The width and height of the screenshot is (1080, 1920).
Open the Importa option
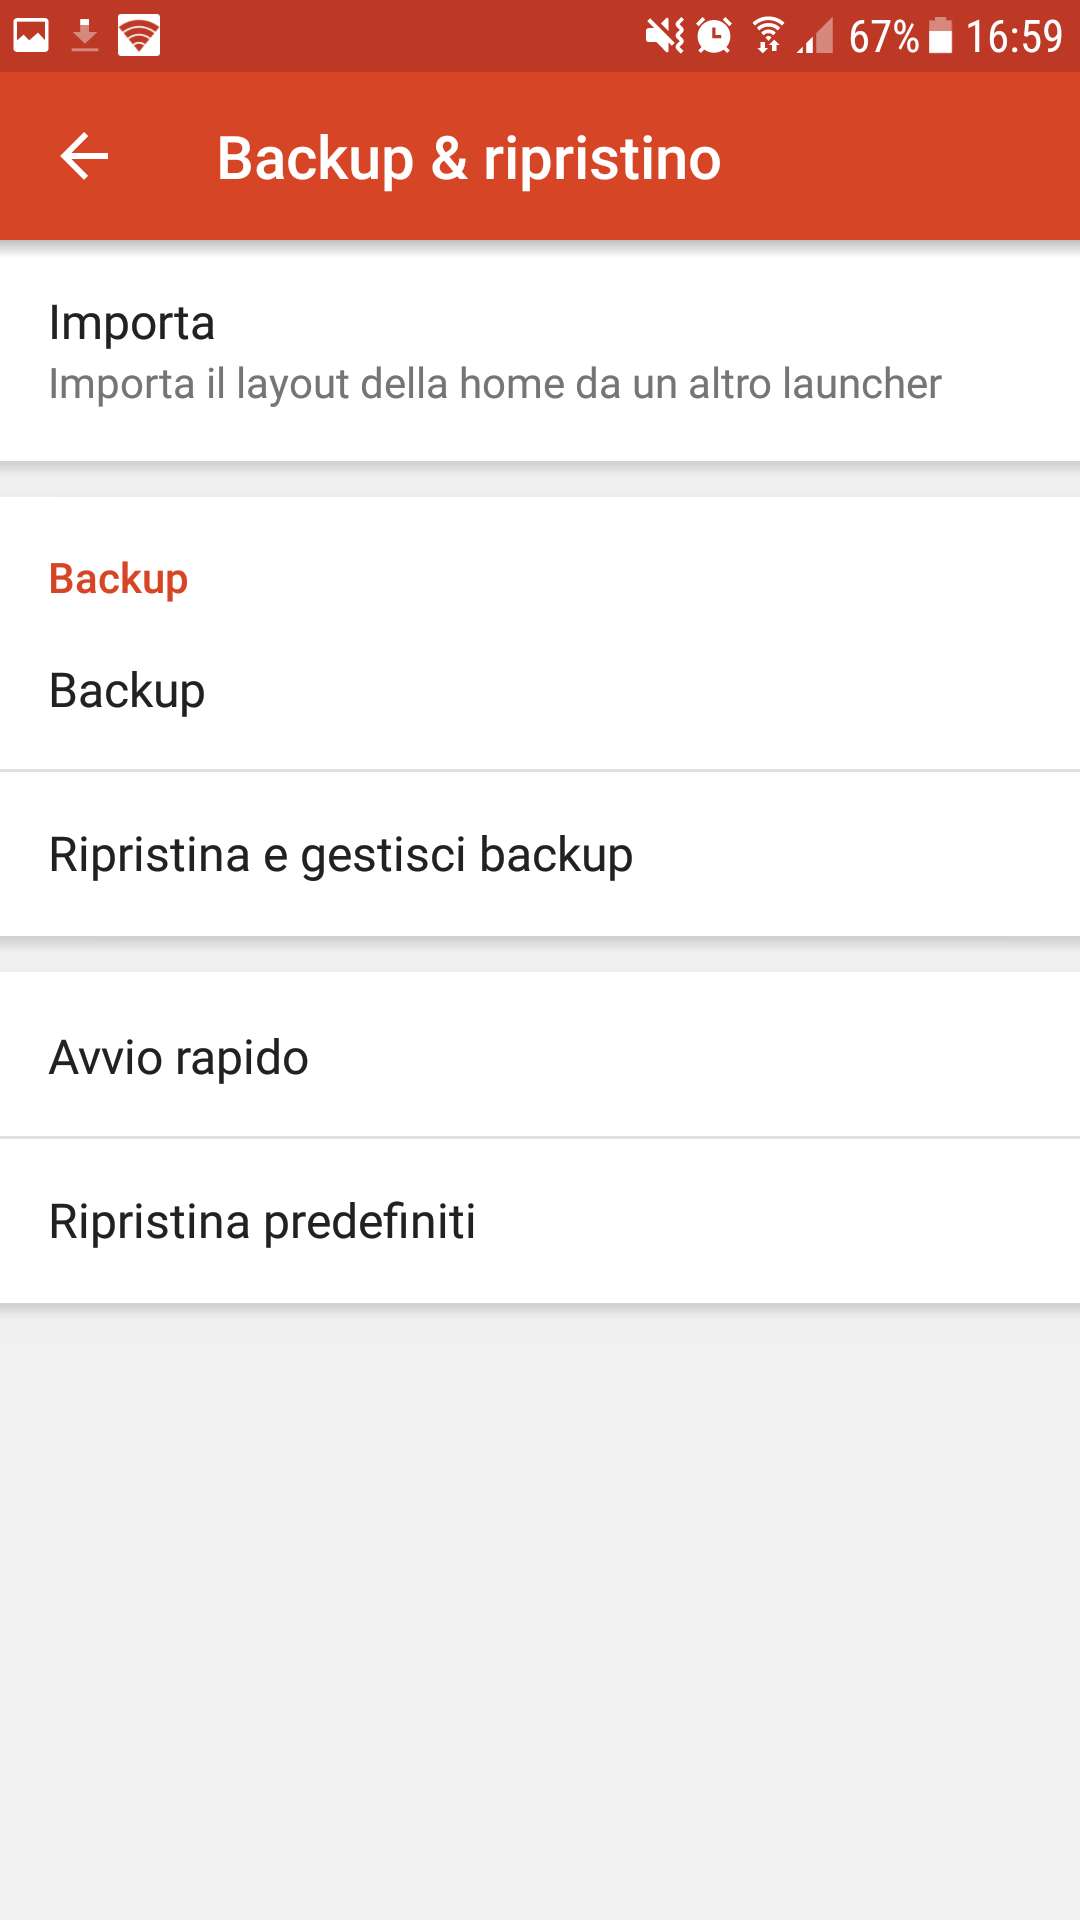click(132, 323)
